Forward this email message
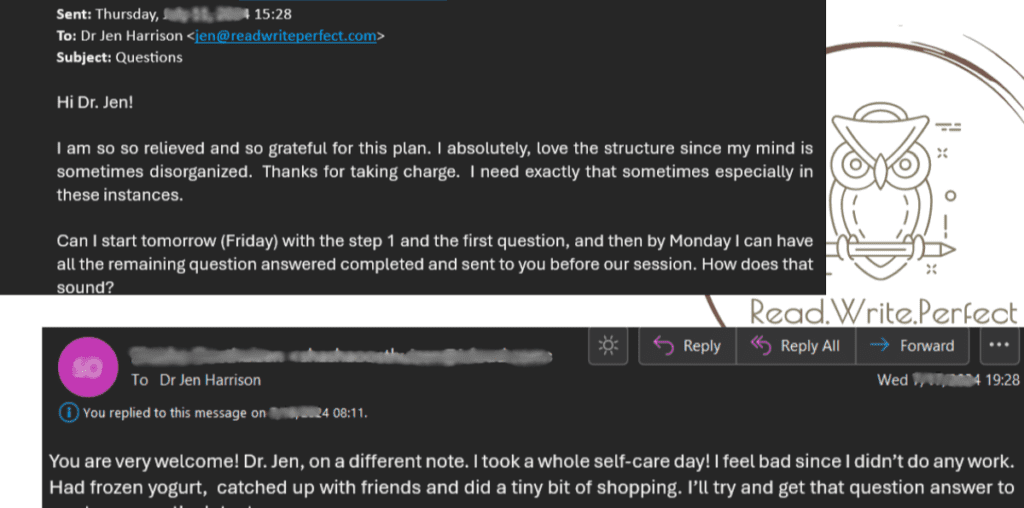The width and height of the screenshot is (1024, 508). 912,346
